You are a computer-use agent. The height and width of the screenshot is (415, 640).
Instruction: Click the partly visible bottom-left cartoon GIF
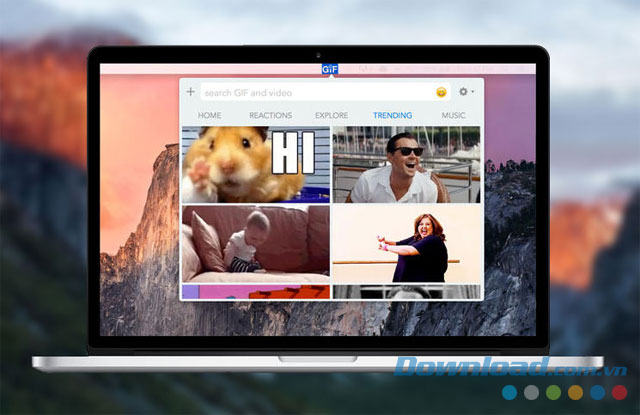(255, 292)
